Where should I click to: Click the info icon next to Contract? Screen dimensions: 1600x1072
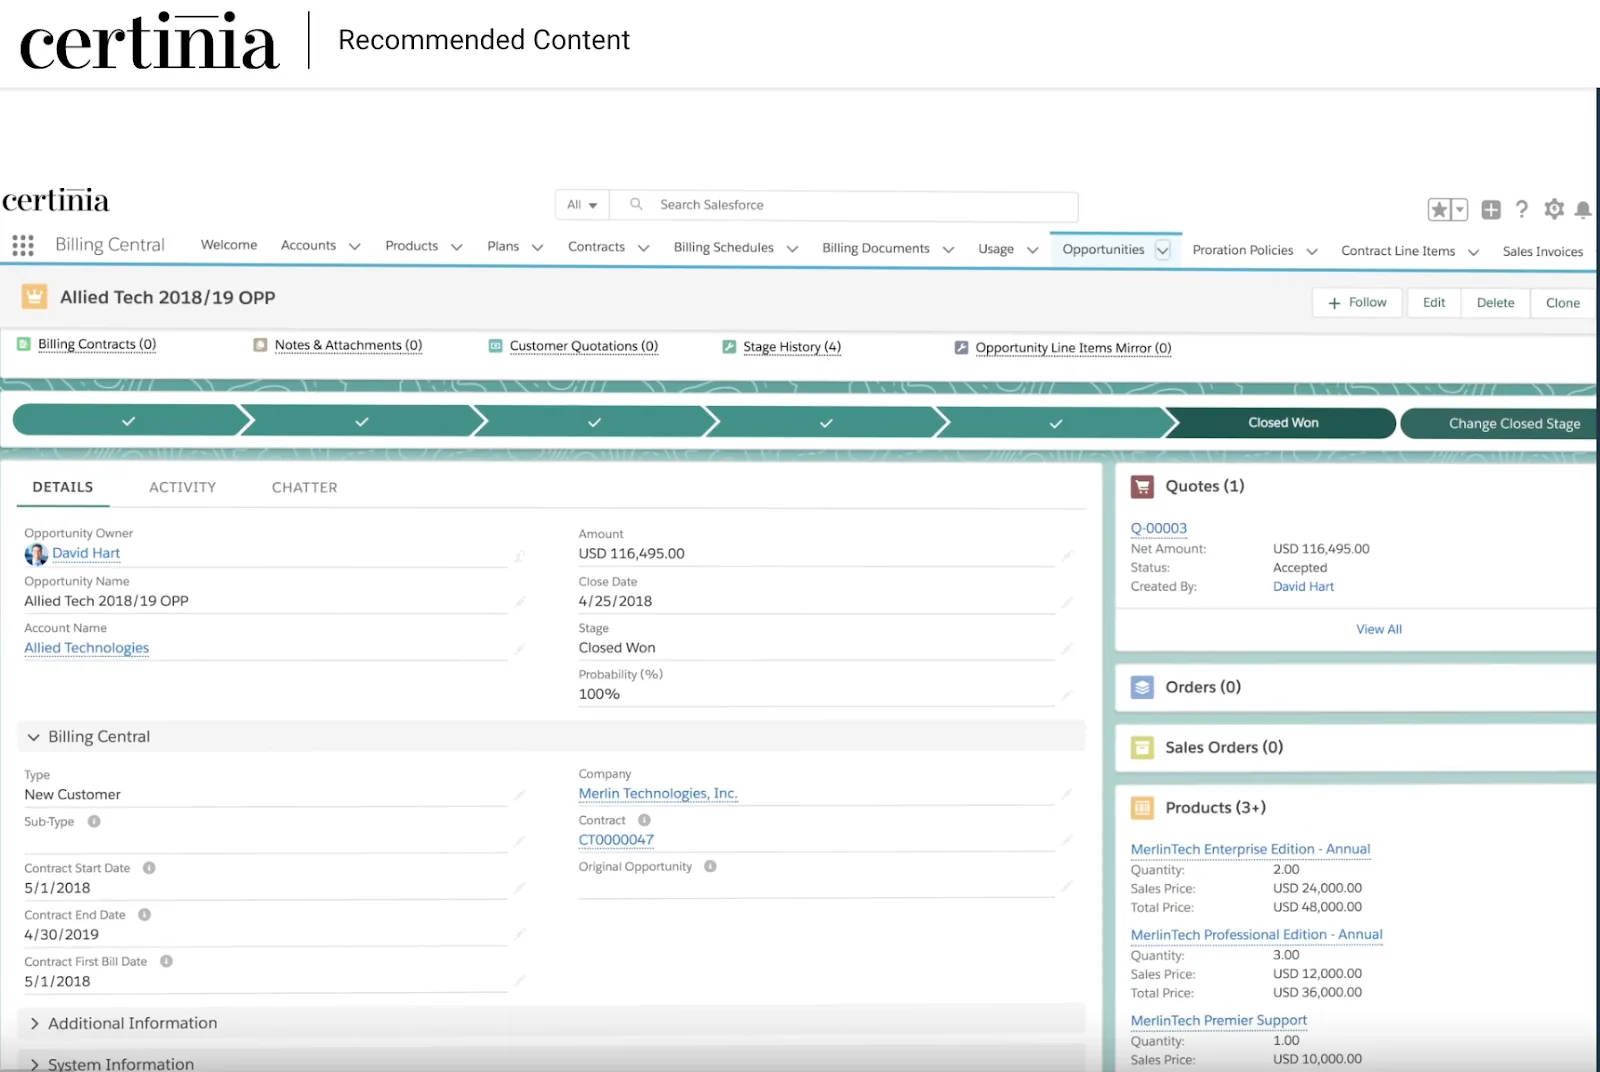(644, 820)
